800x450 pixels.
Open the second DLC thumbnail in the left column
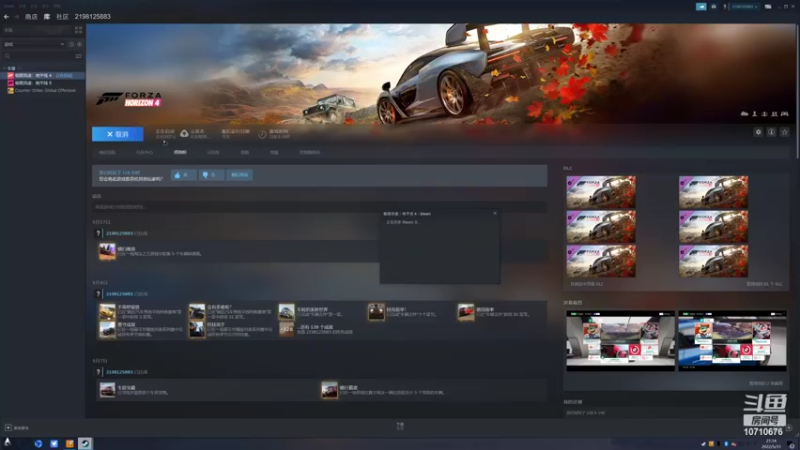tap(601, 227)
